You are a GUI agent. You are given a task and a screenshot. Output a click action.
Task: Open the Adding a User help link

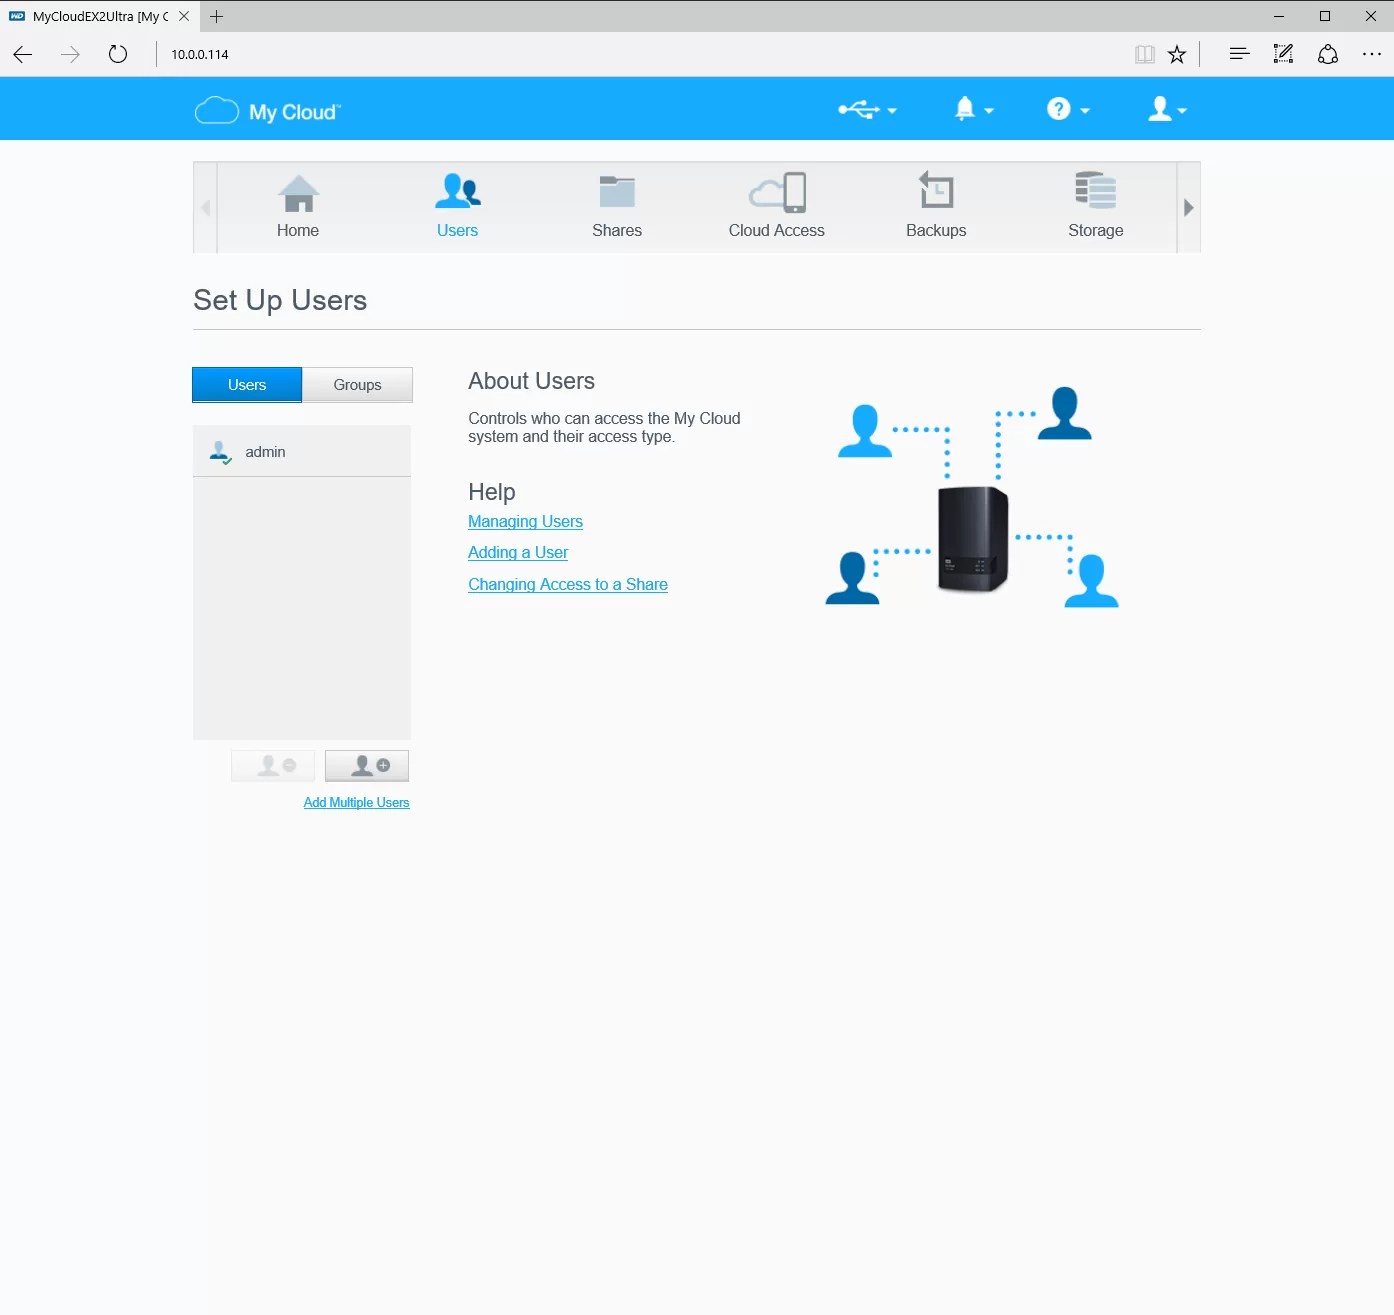point(518,552)
